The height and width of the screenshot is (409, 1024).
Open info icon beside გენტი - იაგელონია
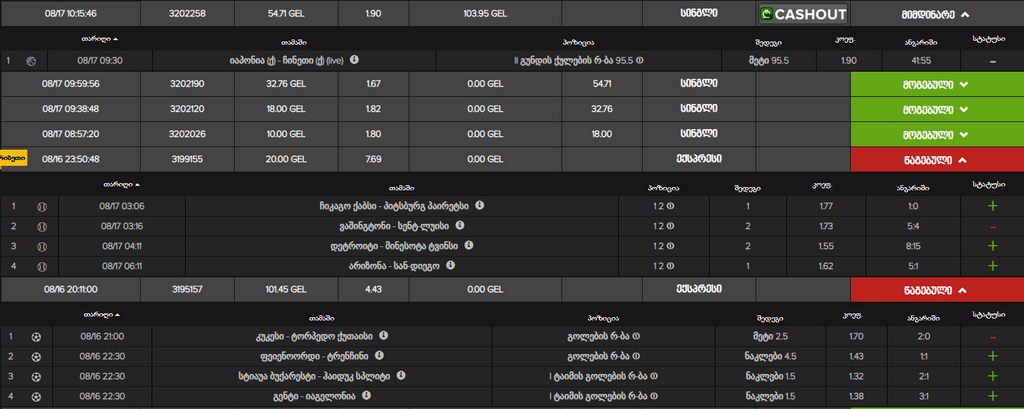coord(367,395)
